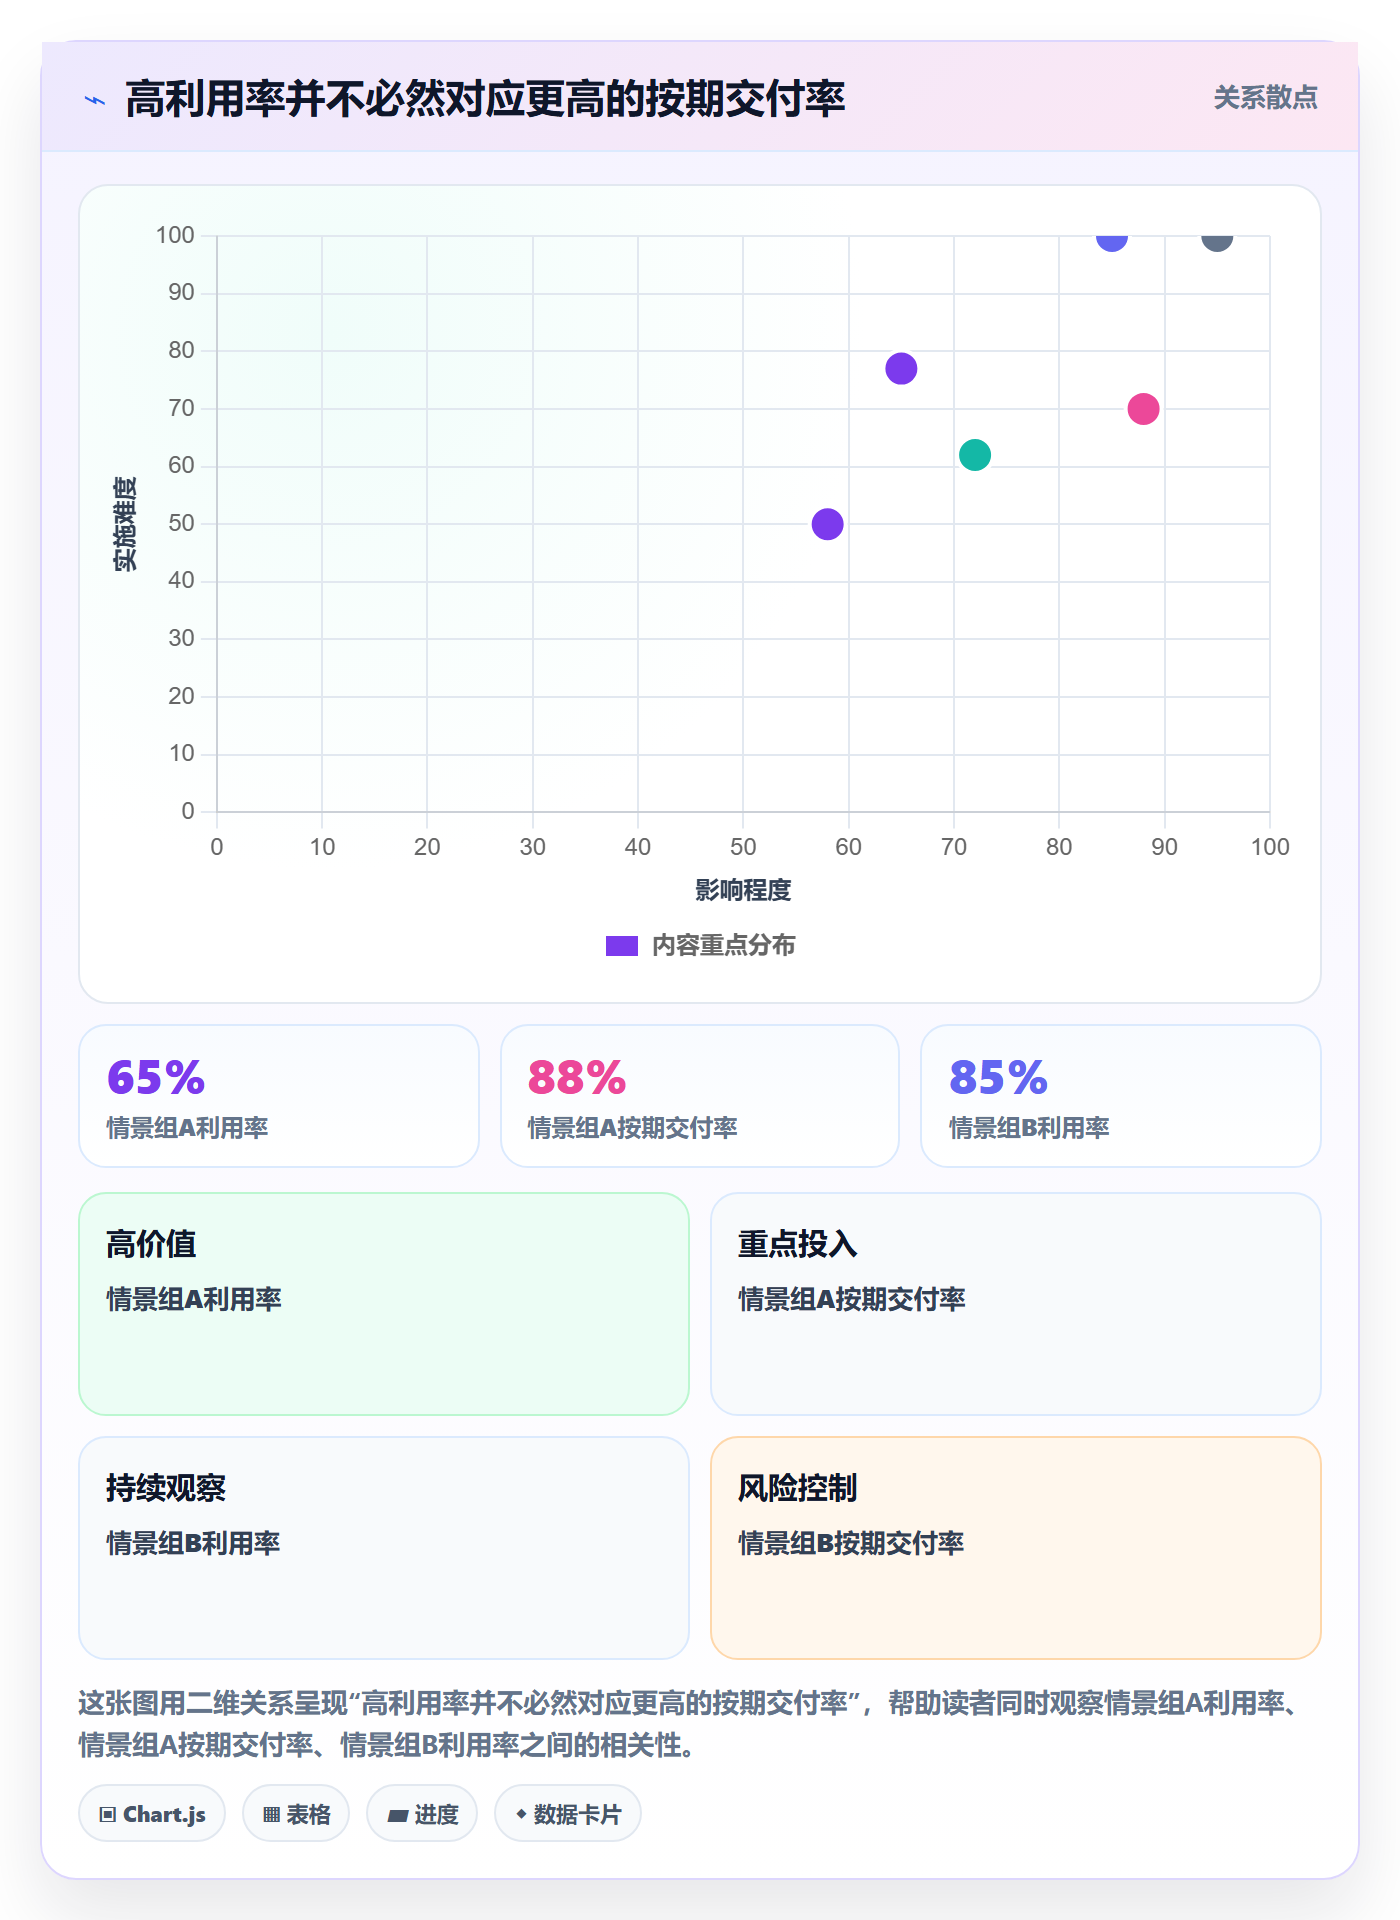Image resolution: width=1400 pixels, height=1920 pixels.
Task: Click the y-axis title 实施难度
Action: pos(125,524)
